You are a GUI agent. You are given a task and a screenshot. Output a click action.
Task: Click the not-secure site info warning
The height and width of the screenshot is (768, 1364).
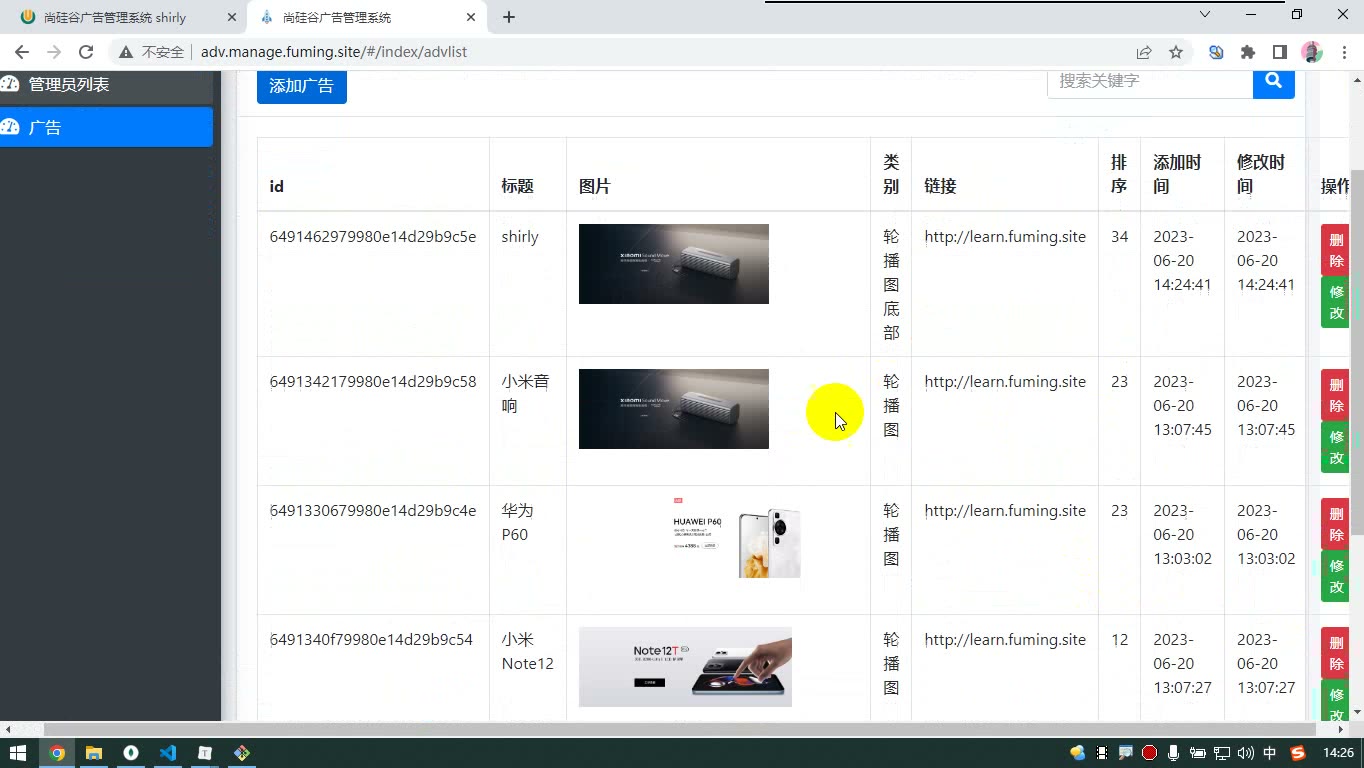(151, 52)
